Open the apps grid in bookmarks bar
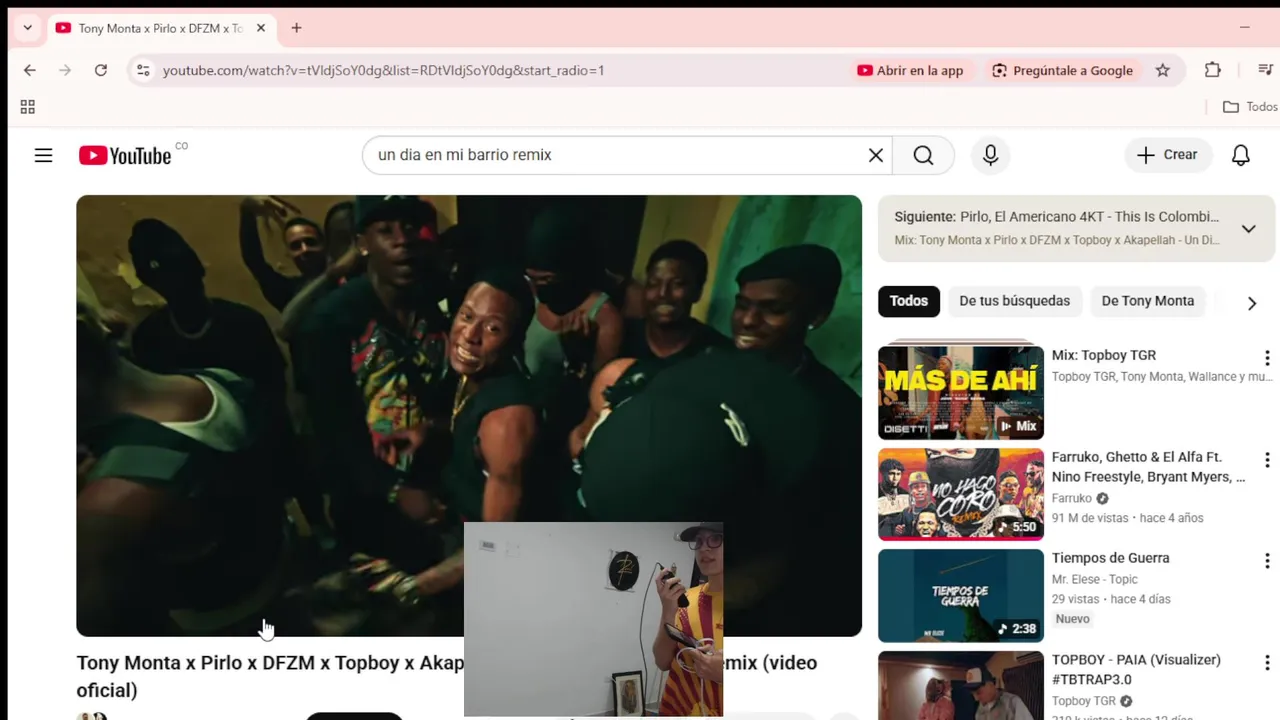The width and height of the screenshot is (1280, 720). (28, 107)
